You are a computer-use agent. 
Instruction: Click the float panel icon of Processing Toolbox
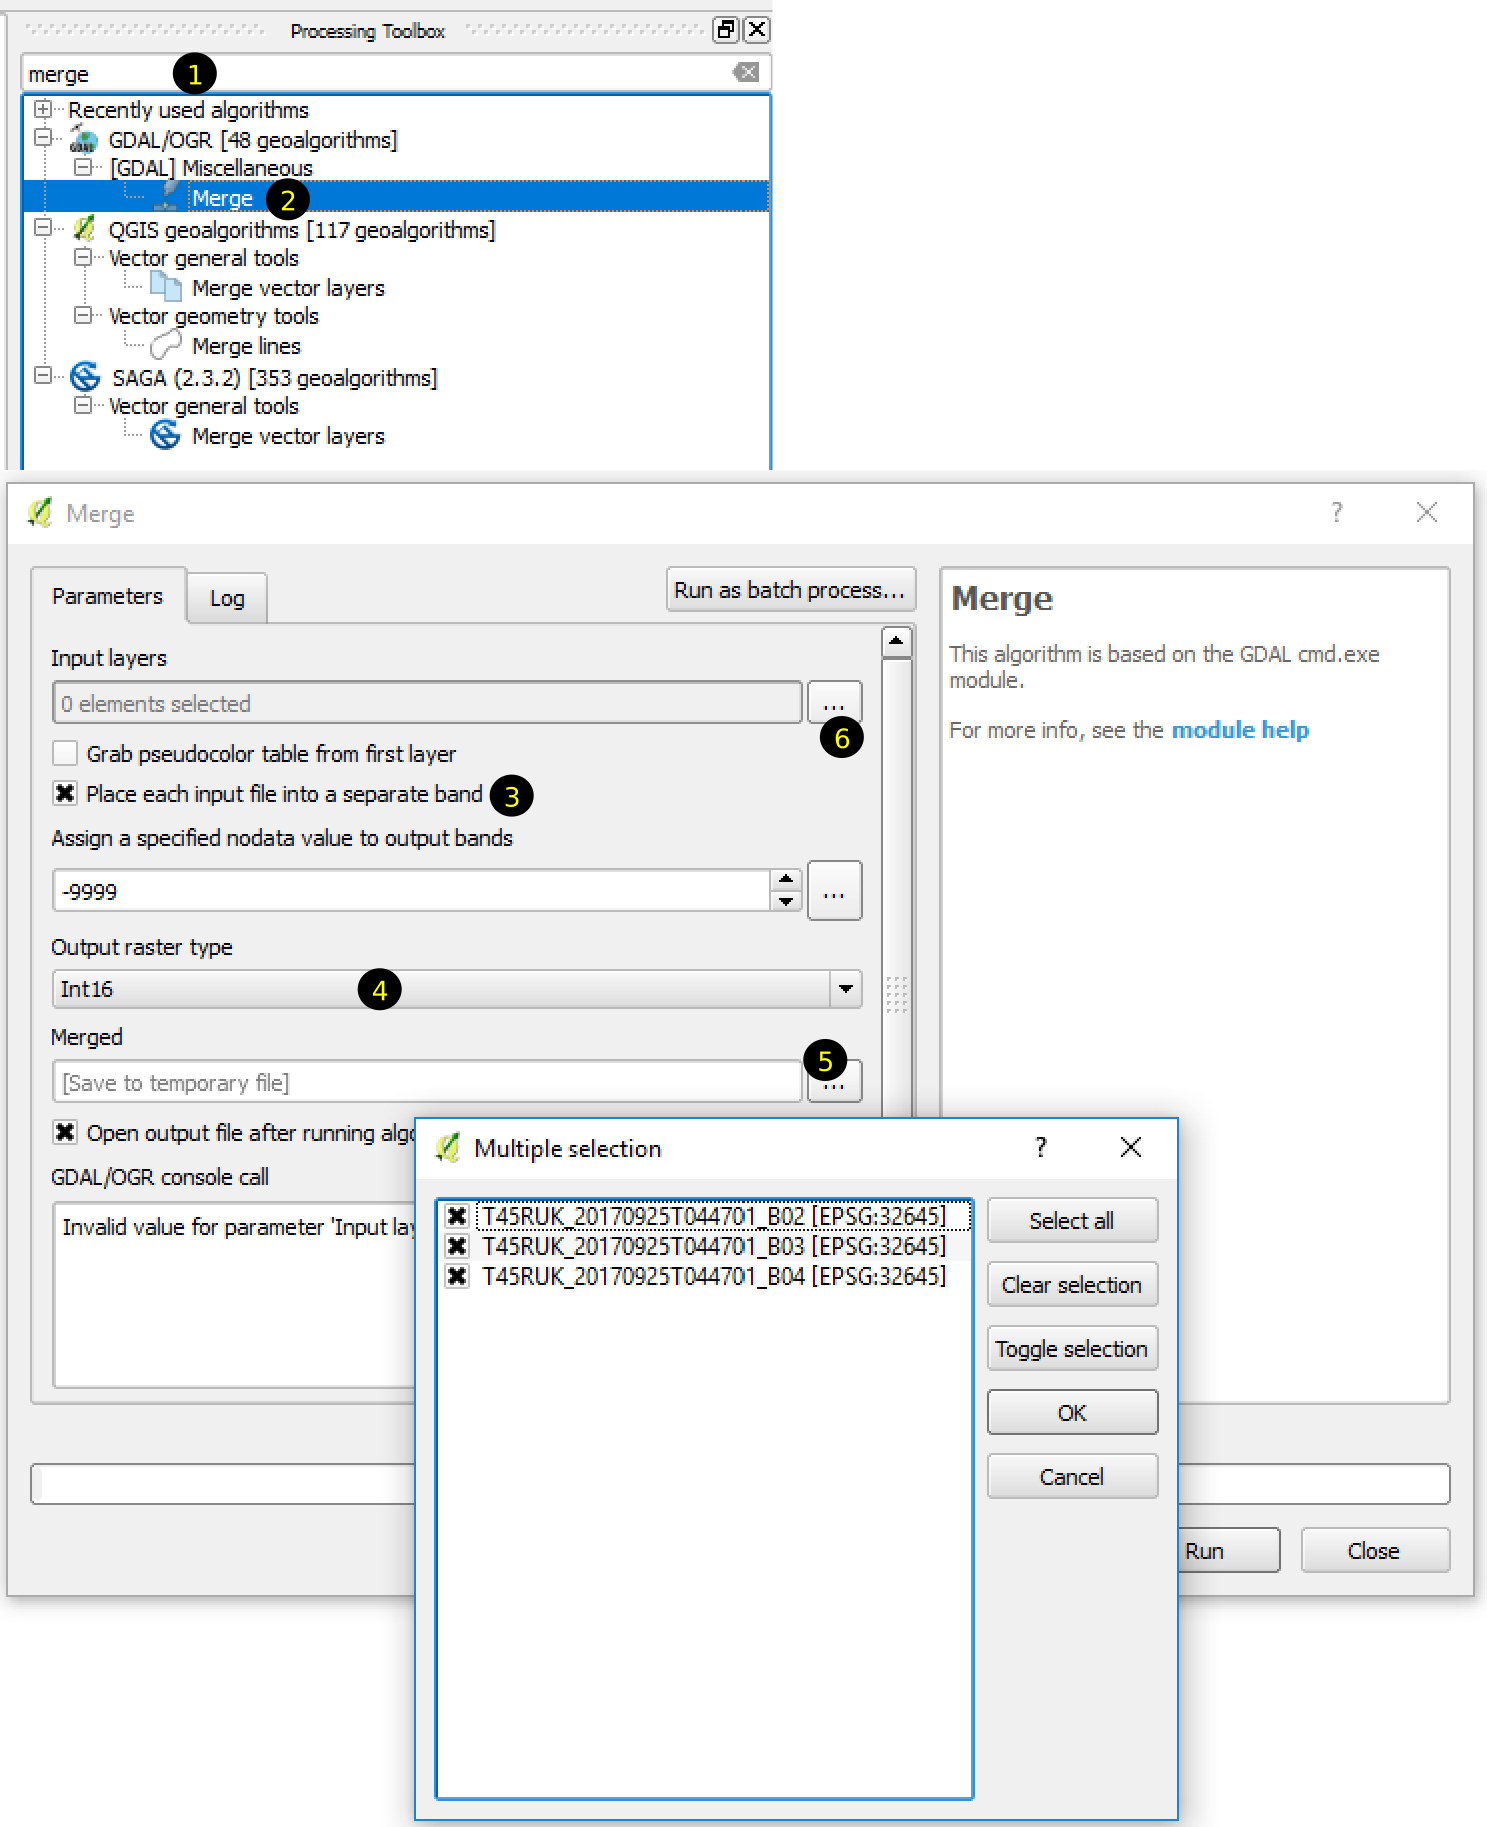click(726, 30)
